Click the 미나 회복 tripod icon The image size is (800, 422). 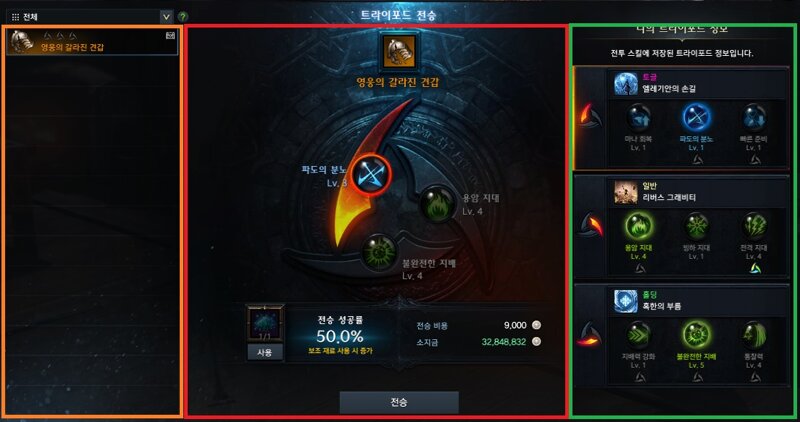(639, 118)
